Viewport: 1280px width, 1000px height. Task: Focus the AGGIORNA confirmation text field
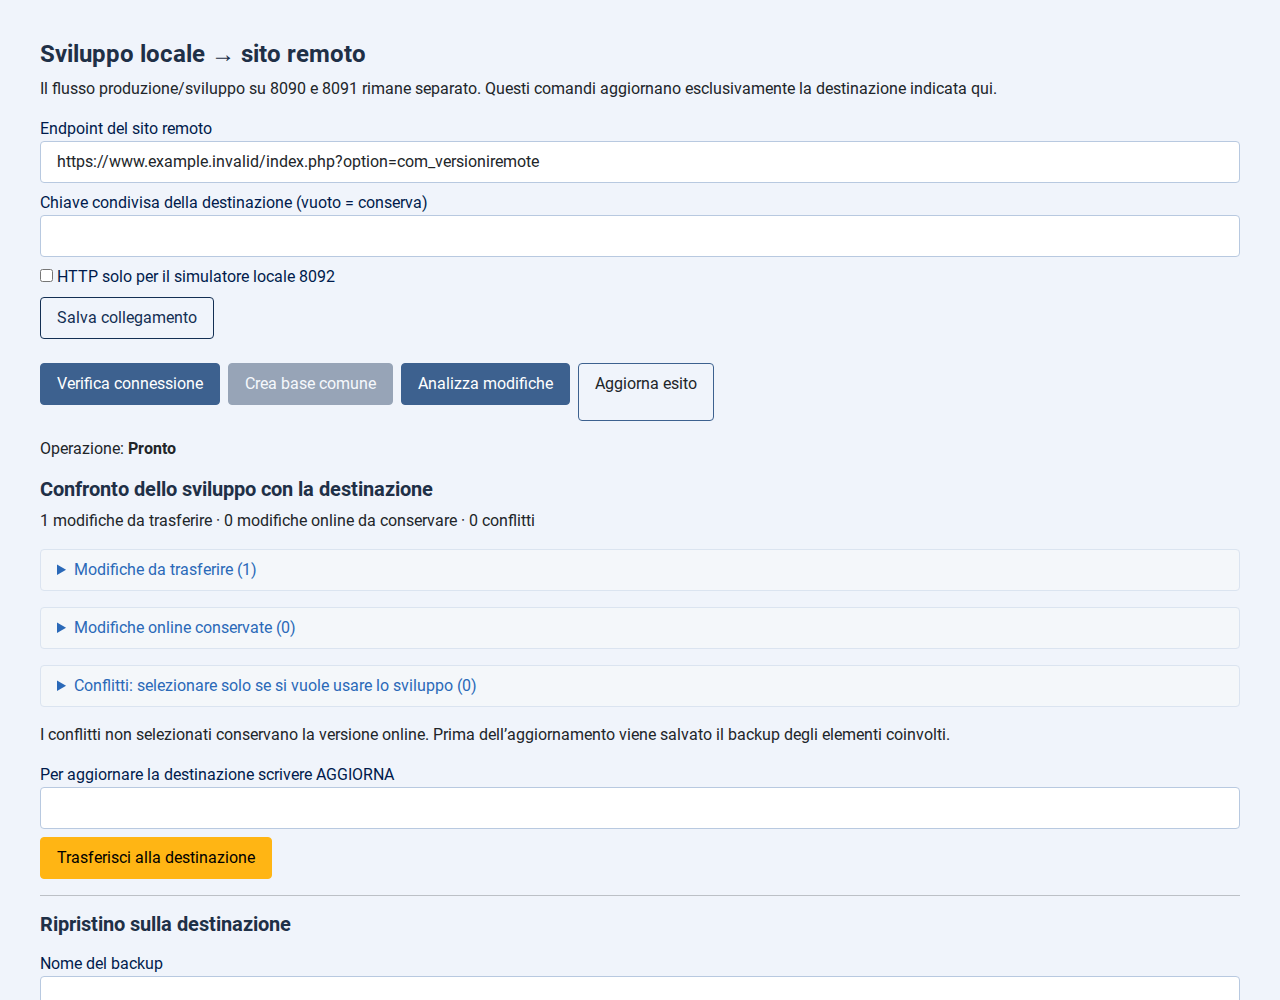point(640,808)
